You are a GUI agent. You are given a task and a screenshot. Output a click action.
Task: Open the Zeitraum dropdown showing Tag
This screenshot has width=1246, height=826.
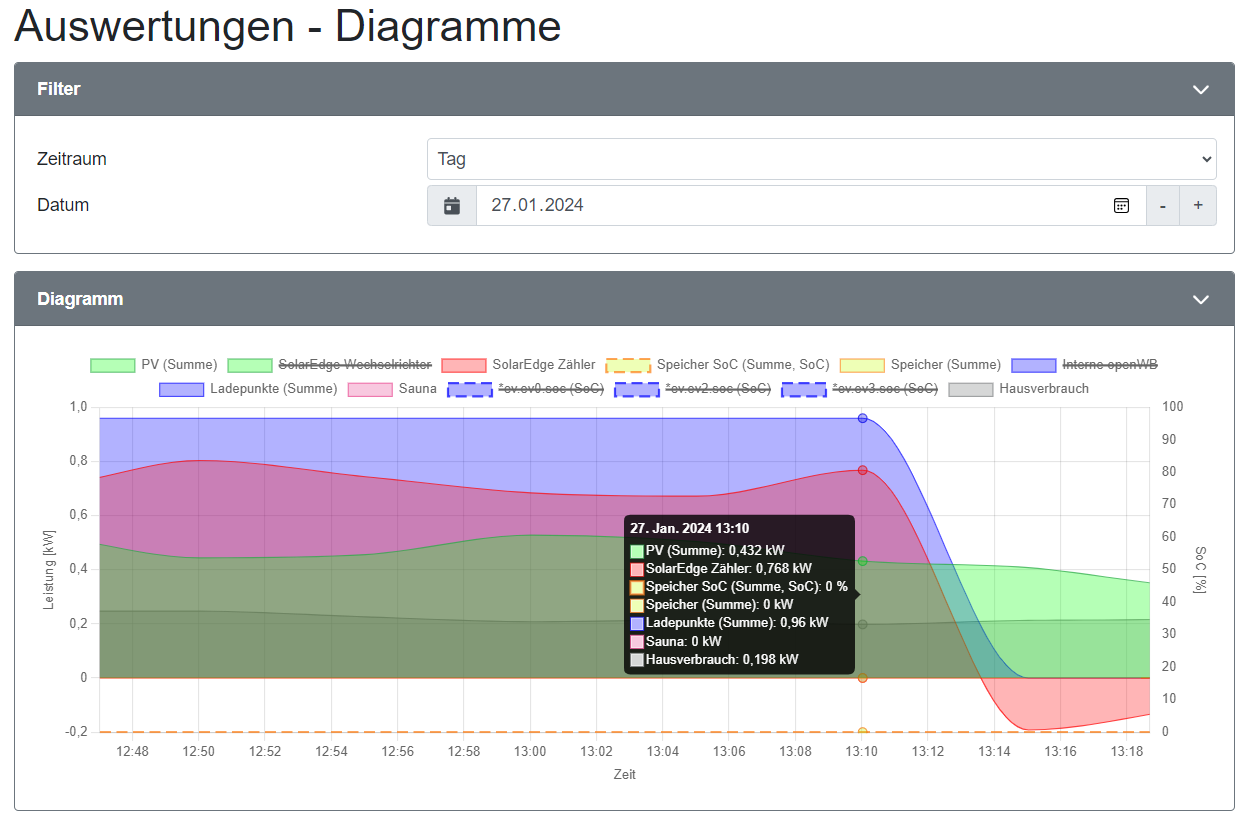(821, 159)
